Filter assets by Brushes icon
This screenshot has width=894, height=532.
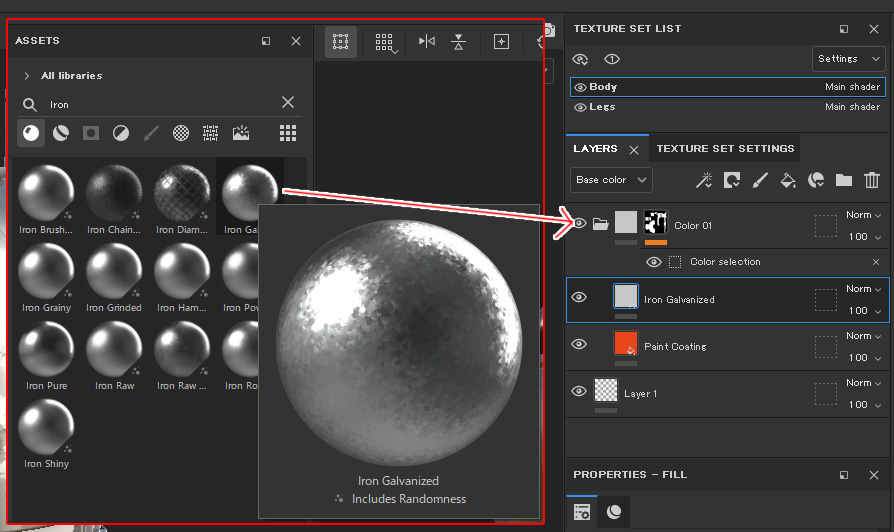point(151,133)
